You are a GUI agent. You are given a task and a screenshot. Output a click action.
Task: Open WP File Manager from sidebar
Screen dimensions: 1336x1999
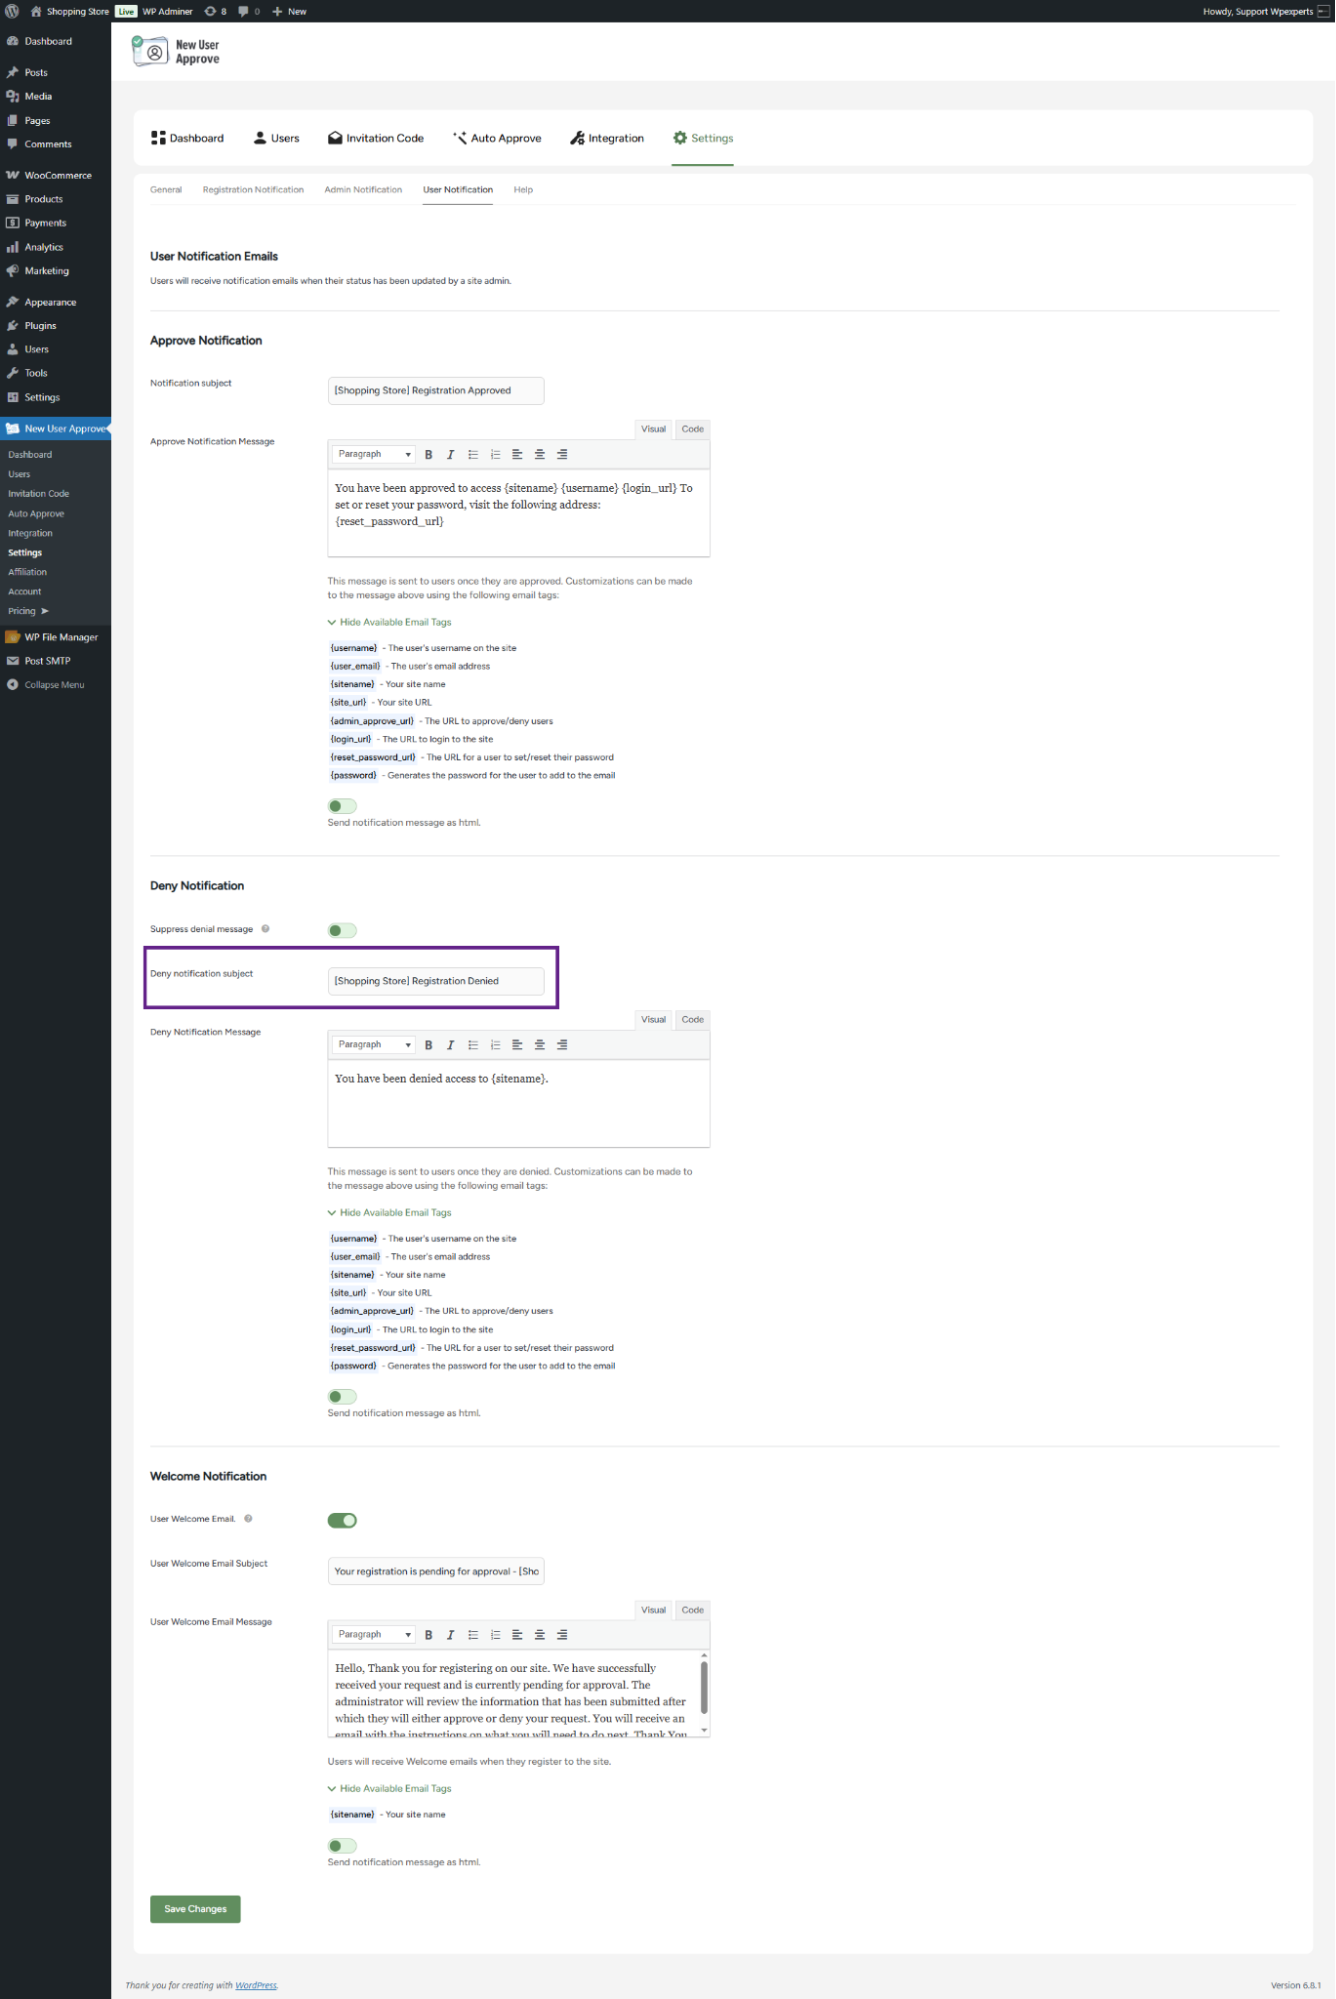tap(60, 637)
